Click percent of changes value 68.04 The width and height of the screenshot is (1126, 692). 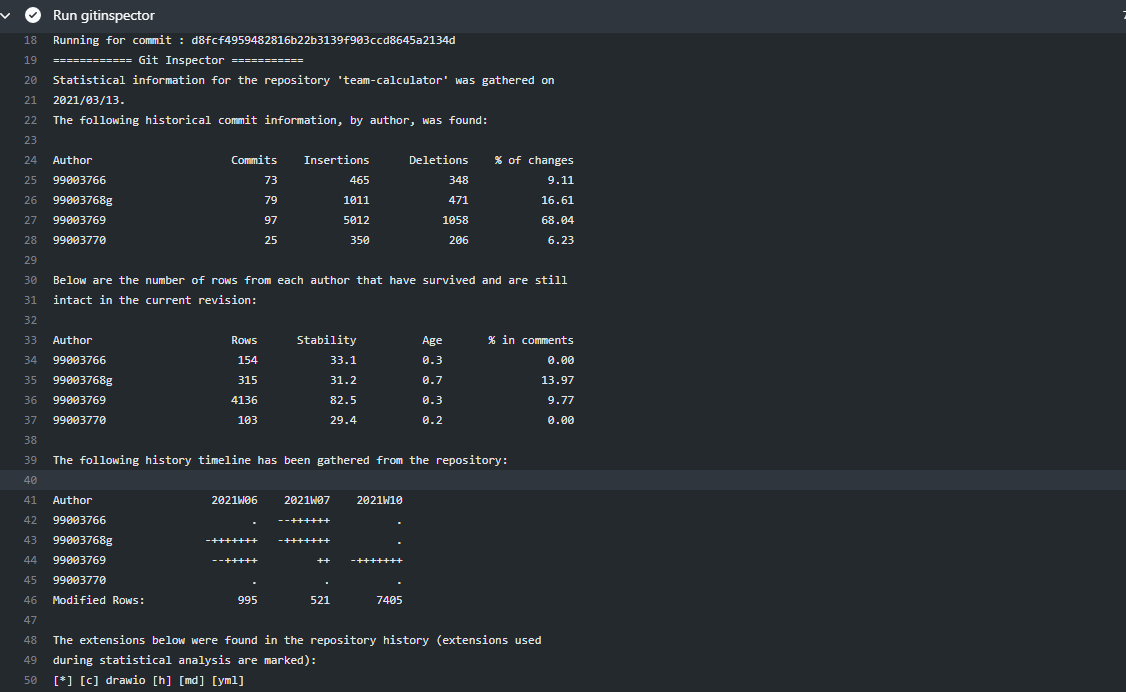point(557,220)
